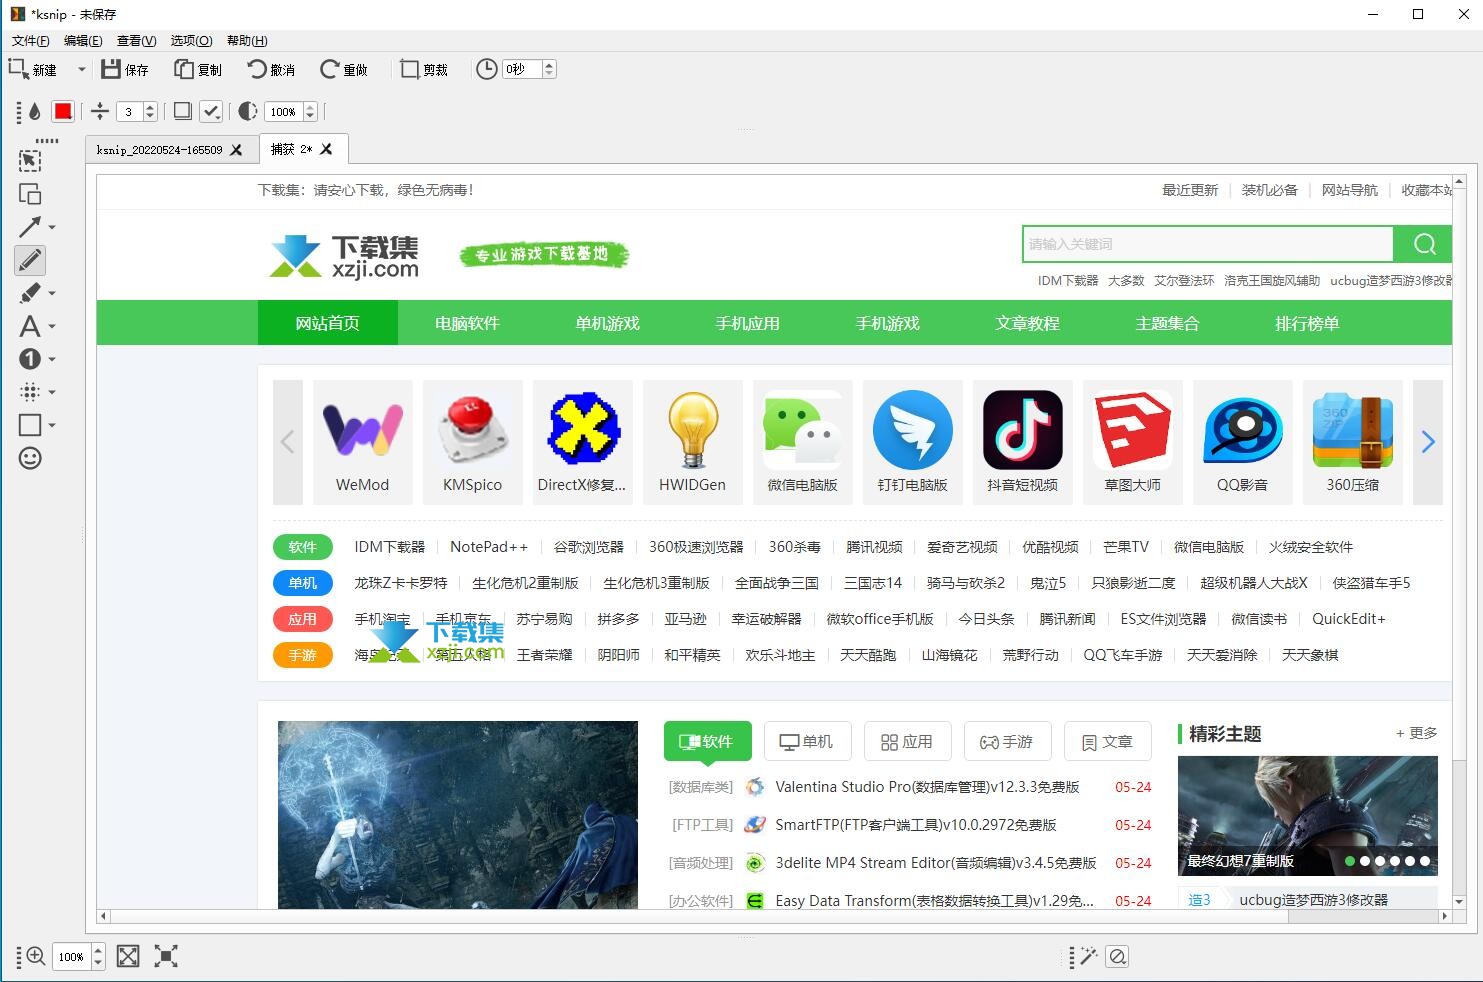Click the right carousel arrow in the captured image

click(1428, 441)
